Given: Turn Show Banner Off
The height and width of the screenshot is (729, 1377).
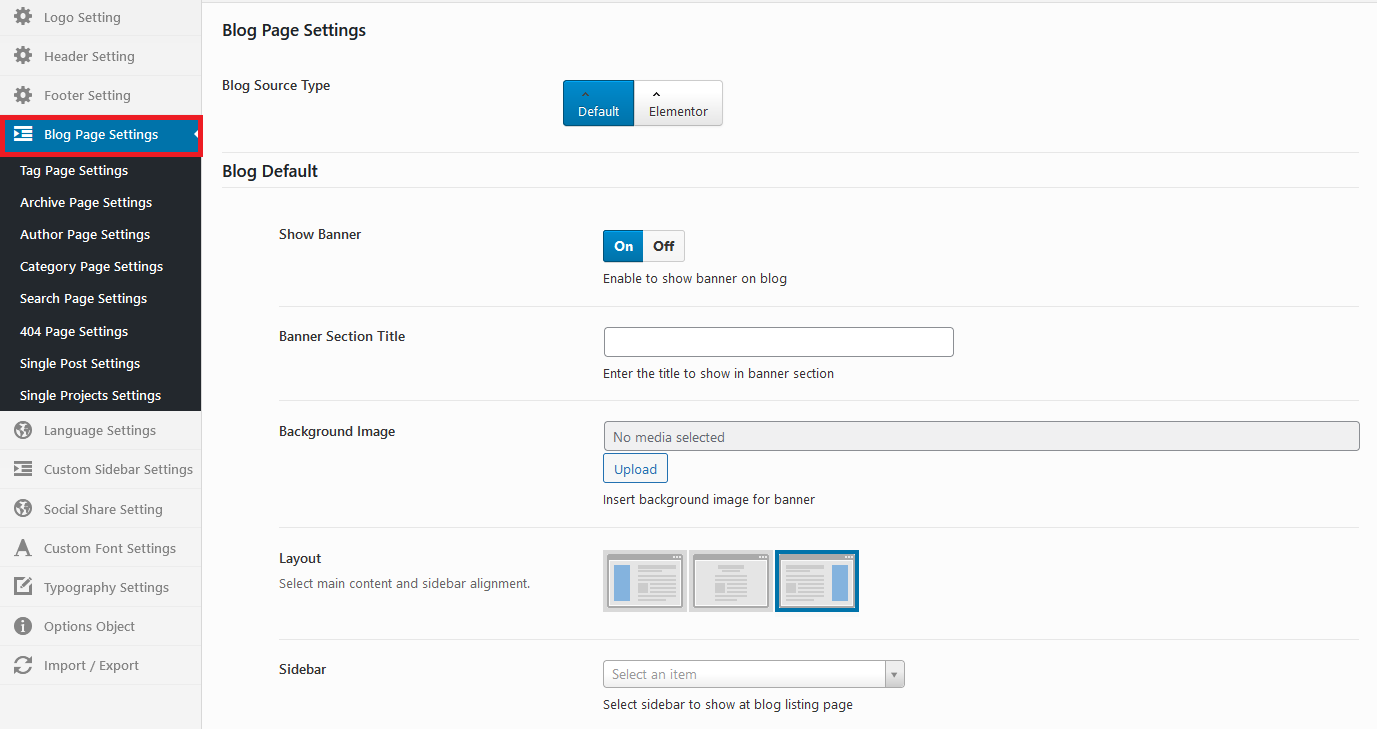Looking at the screenshot, I should [663, 245].
